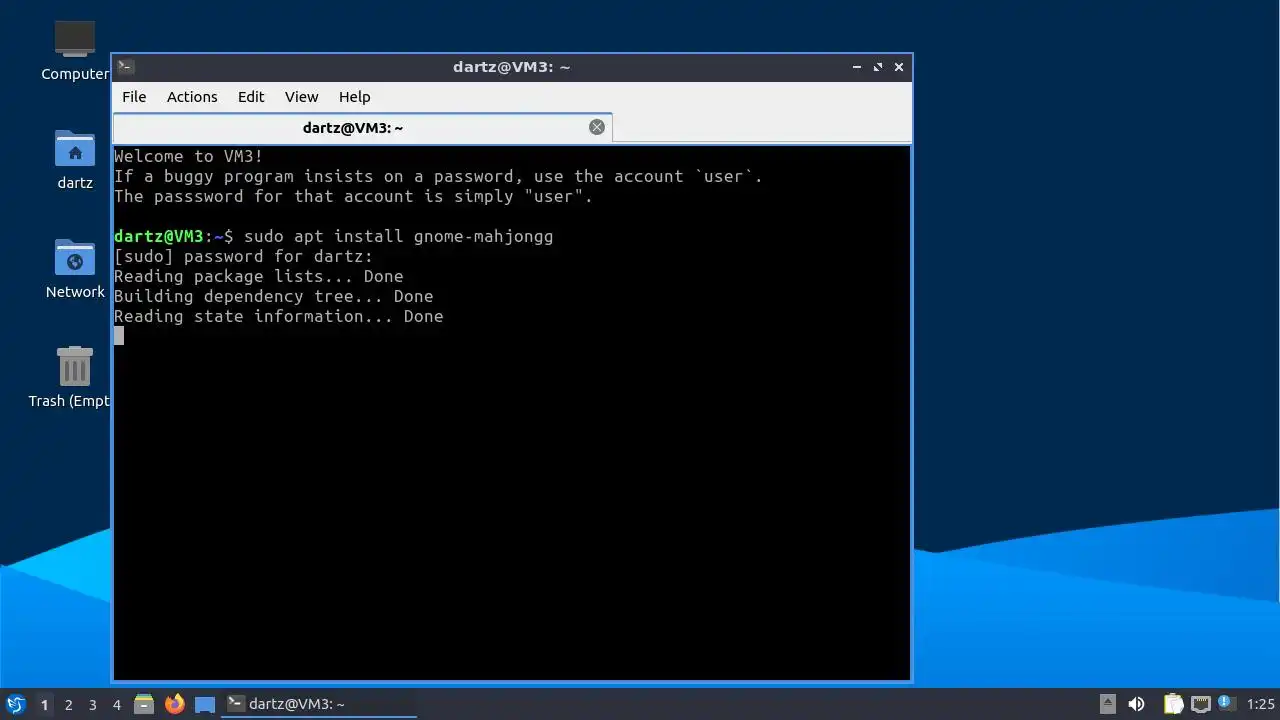Click the terminal title bar text
The image size is (1280, 720).
[x=511, y=67]
